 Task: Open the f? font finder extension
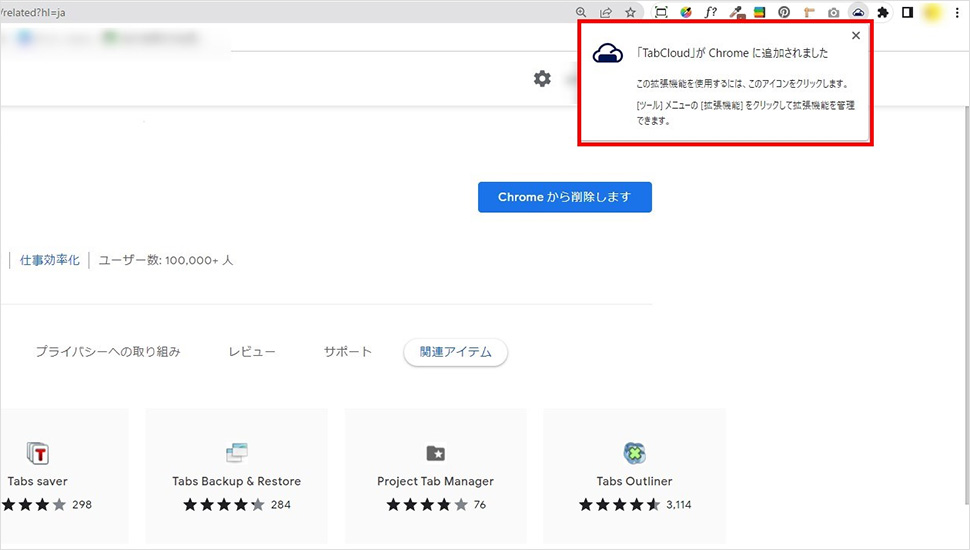pos(710,12)
